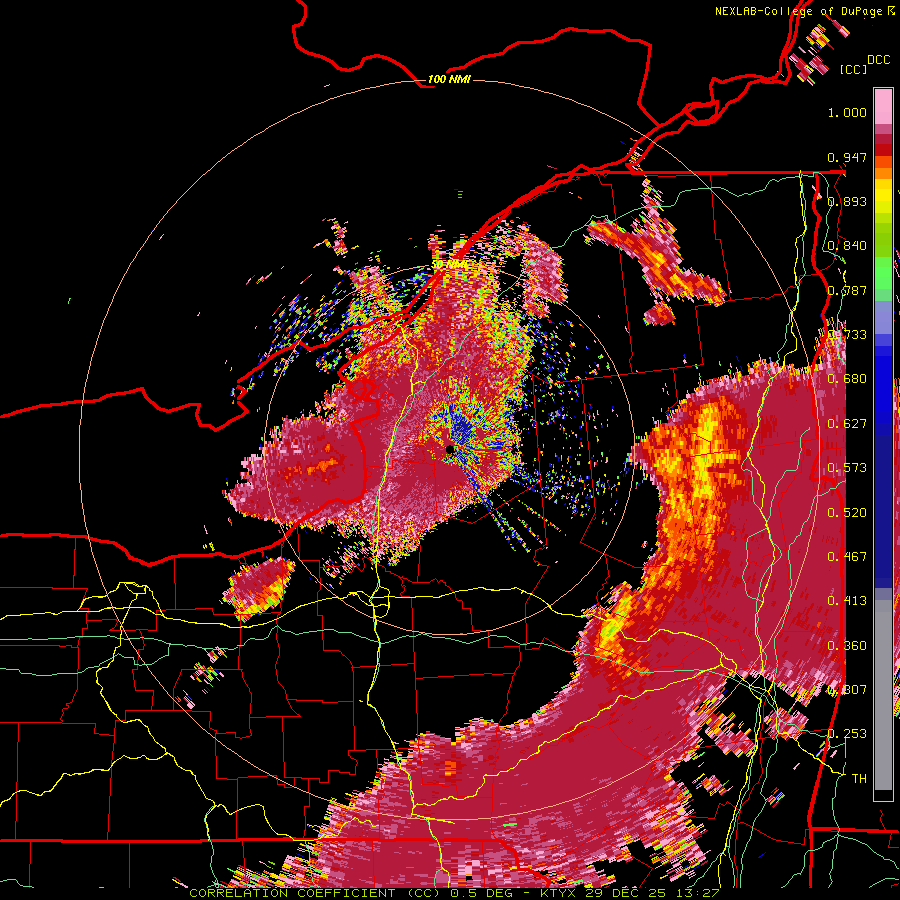
Task: Select the 0.360 scale value
Action: [847, 646]
